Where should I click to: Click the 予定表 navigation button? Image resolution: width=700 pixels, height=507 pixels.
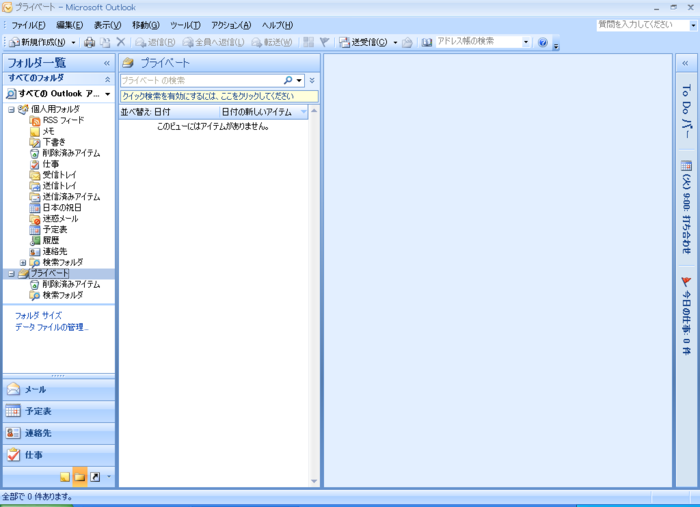[59, 411]
